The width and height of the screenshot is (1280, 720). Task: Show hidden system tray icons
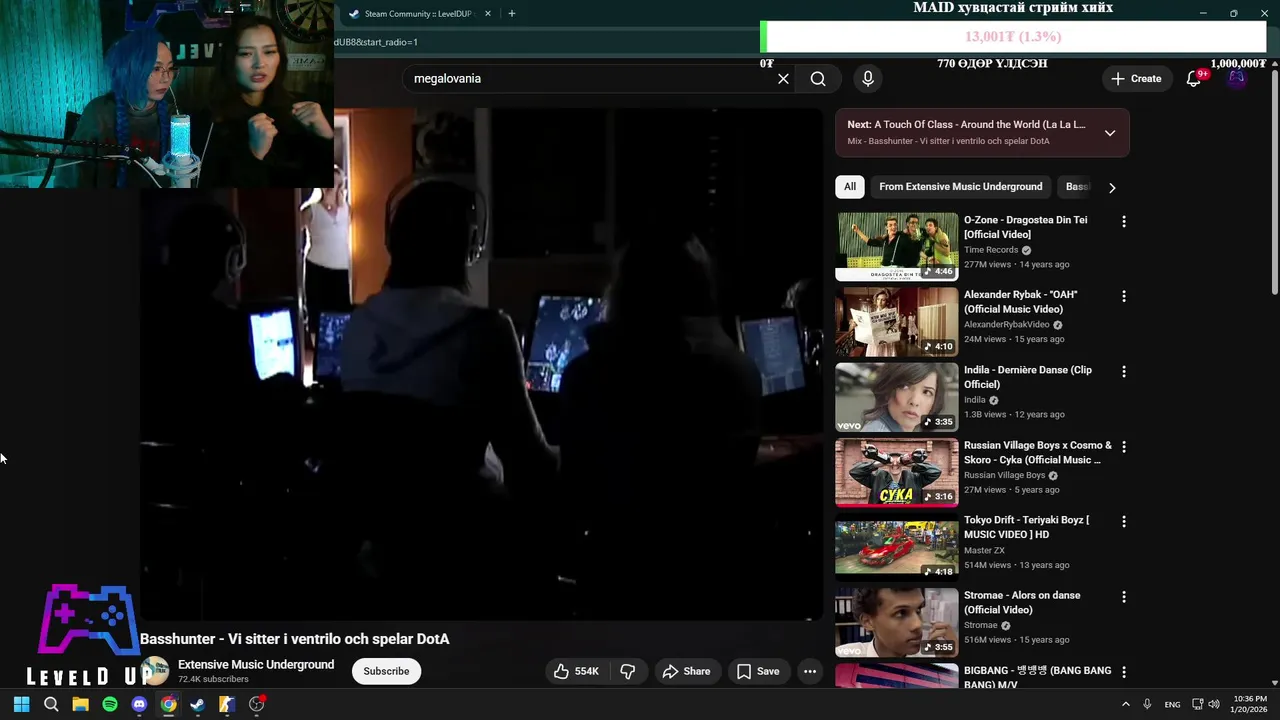coord(1125,704)
